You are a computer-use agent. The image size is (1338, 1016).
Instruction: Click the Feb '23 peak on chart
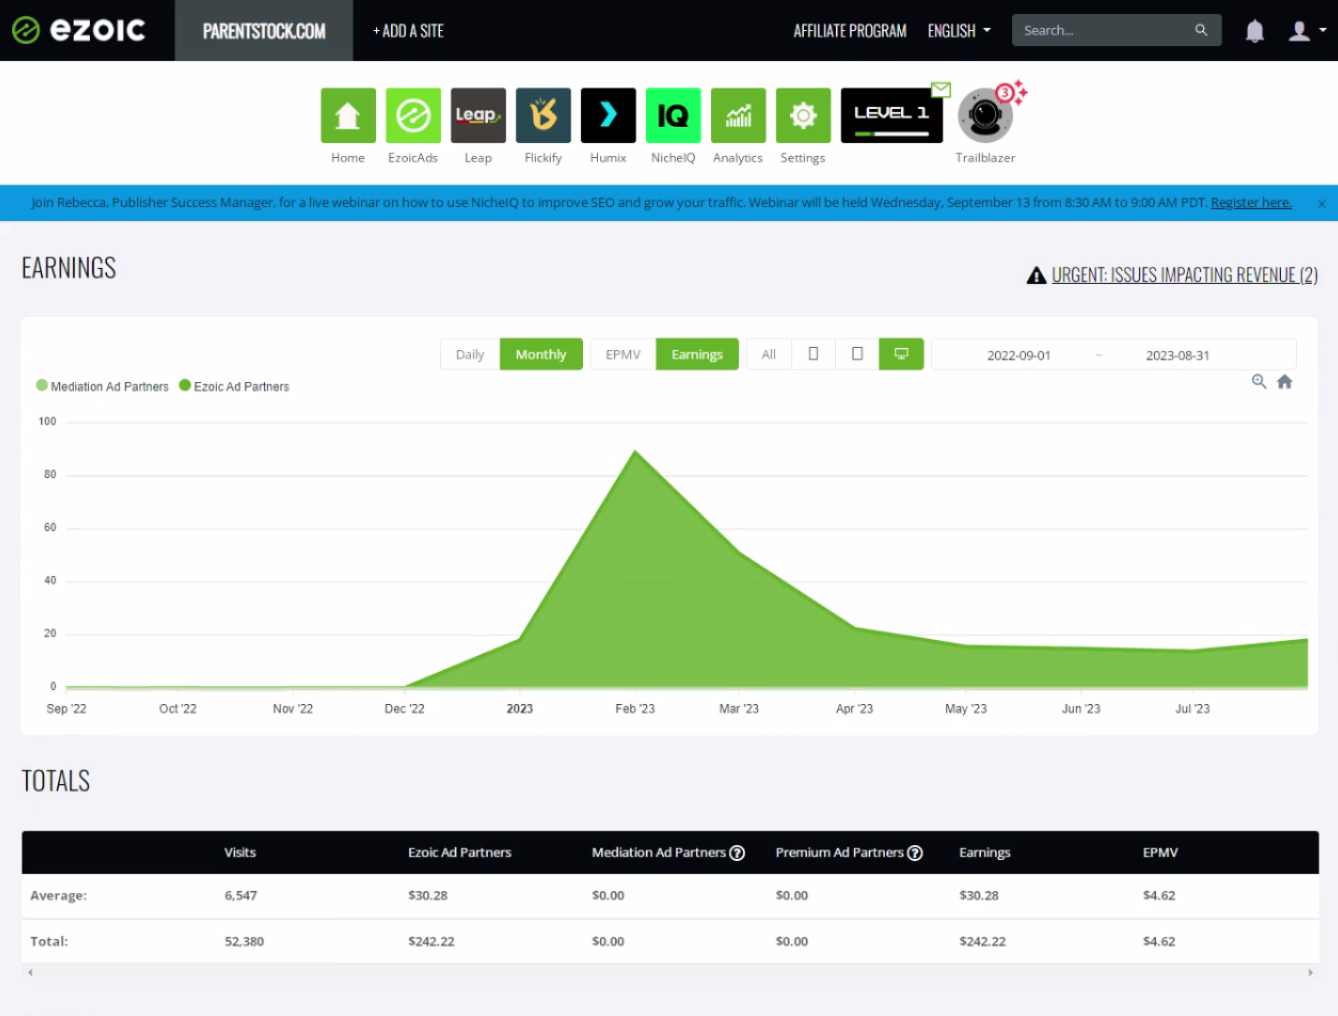click(x=635, y=452)
